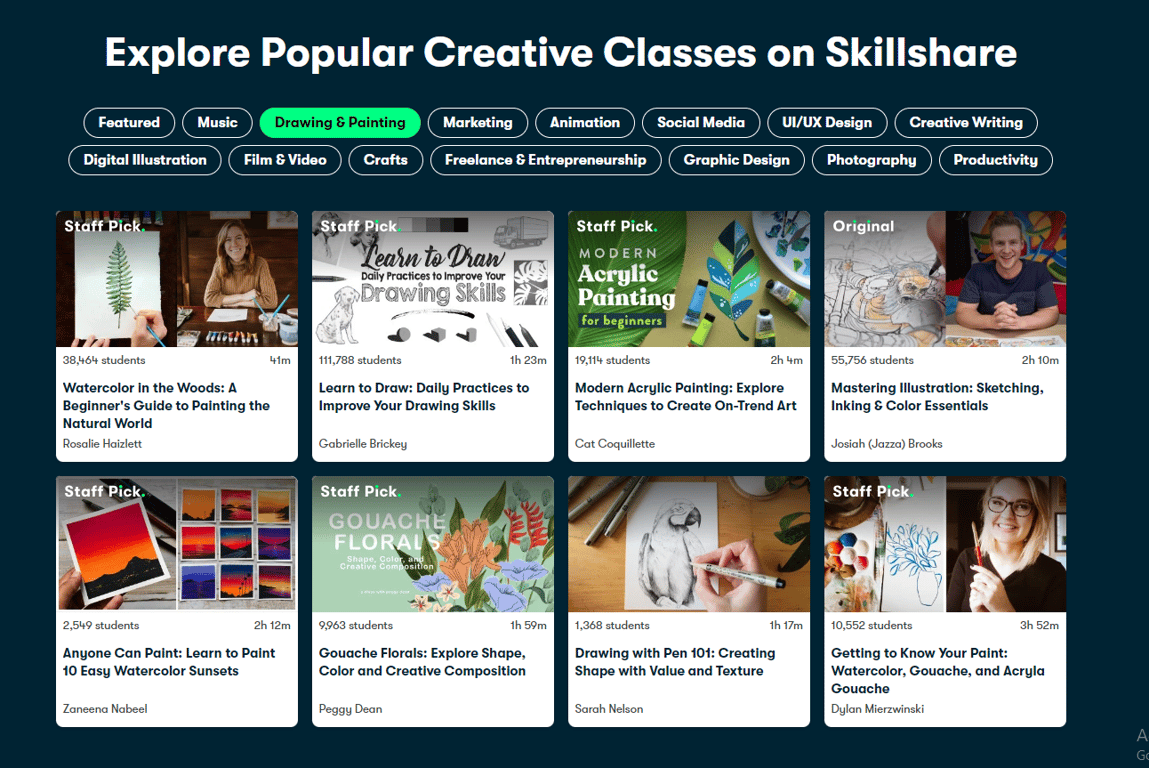Open instructor Cat Coquillette's name

(615, 443)
